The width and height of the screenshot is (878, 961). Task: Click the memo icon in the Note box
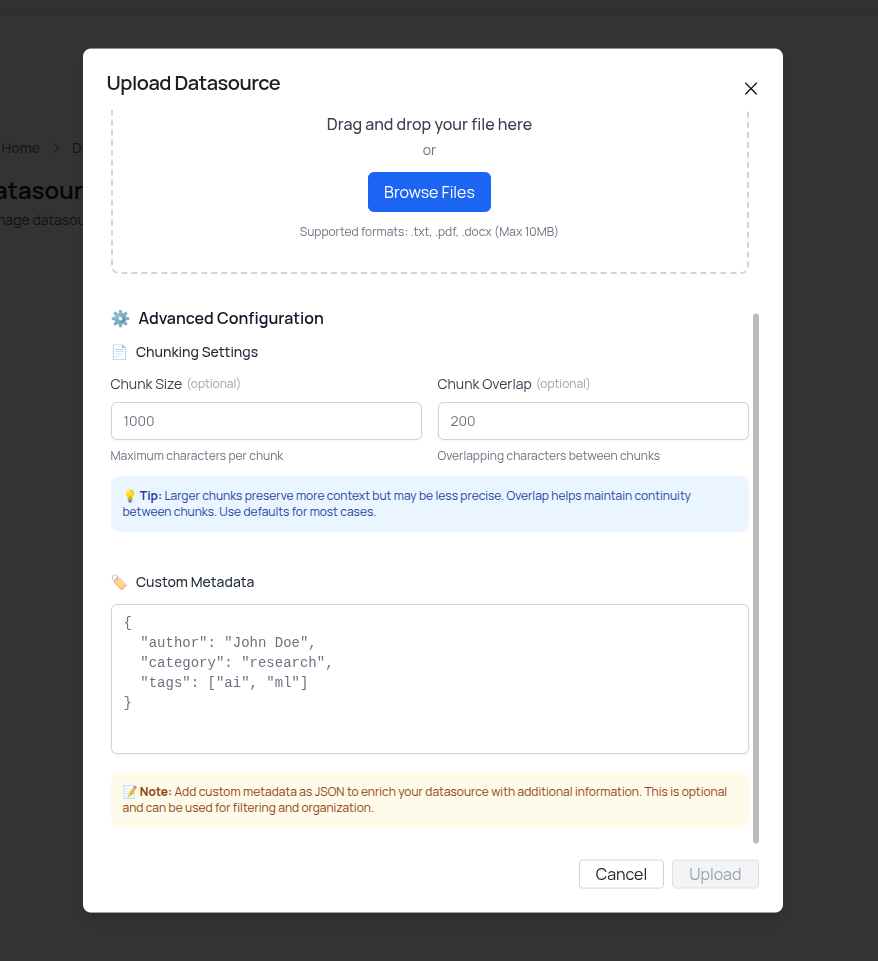(x=130, y=792)
